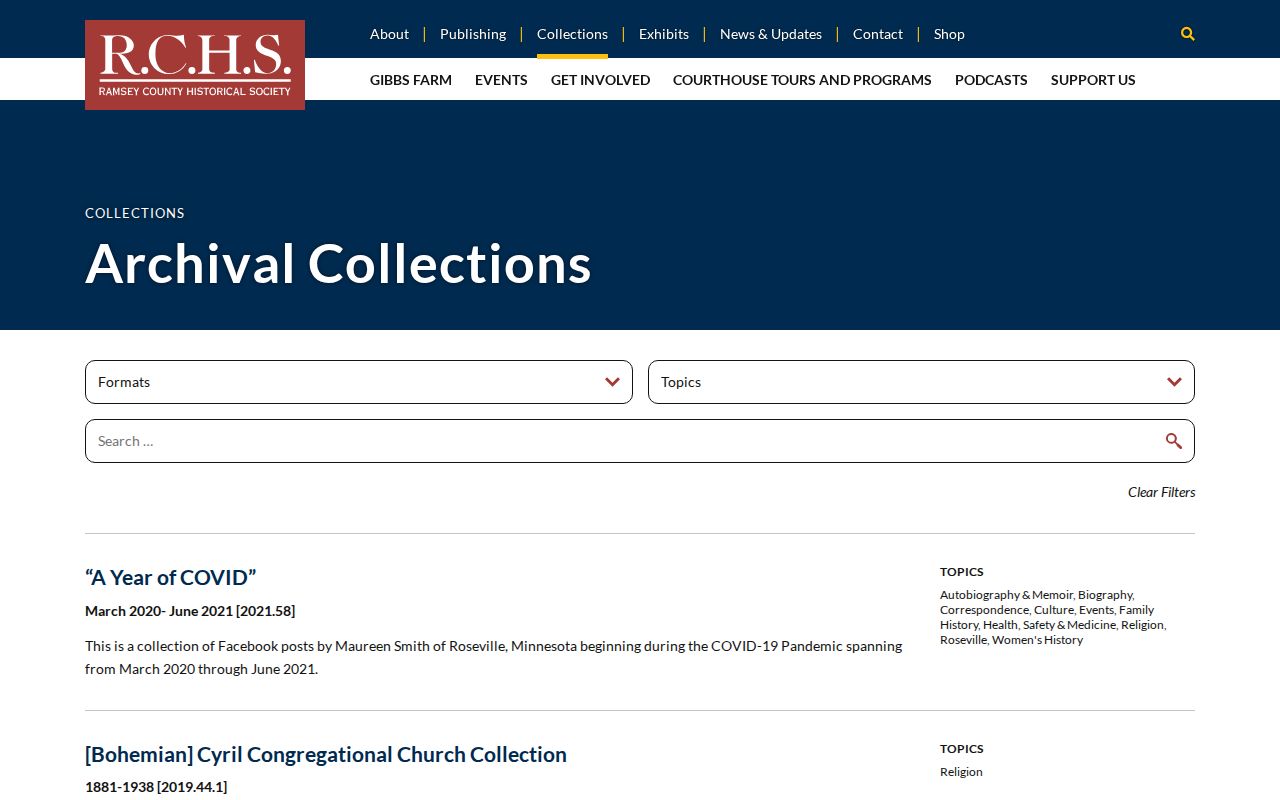Click the yellow search icon in header
The height and width of the screenshot is (800, 1280).
[x=1187, y=34]
